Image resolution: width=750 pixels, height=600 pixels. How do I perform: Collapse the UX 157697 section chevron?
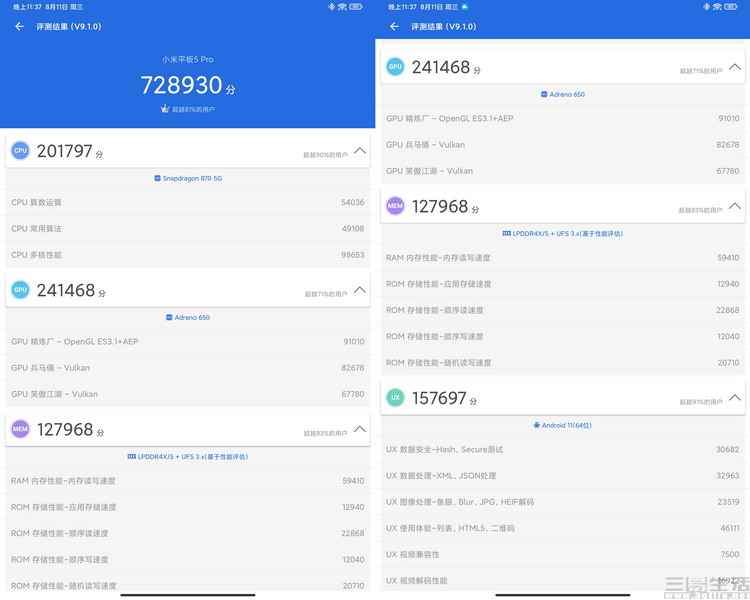[x=735, y=398]
